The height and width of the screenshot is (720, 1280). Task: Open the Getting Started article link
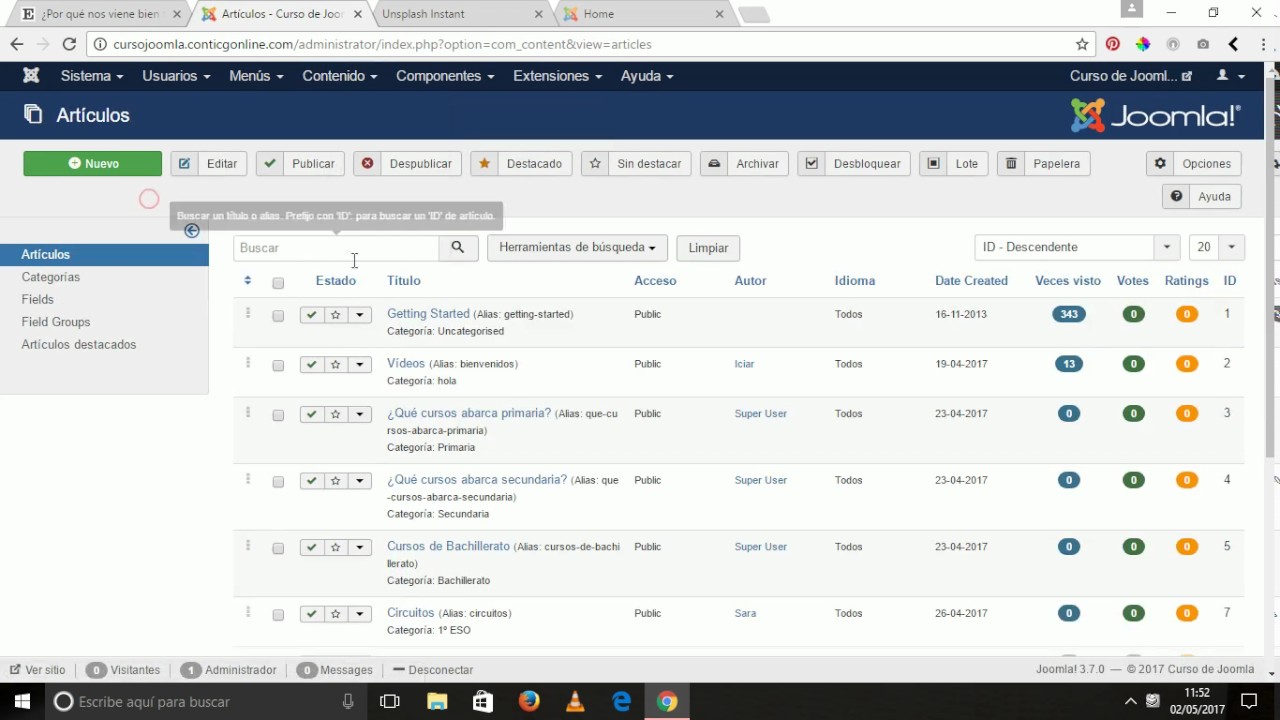[428, 314]
